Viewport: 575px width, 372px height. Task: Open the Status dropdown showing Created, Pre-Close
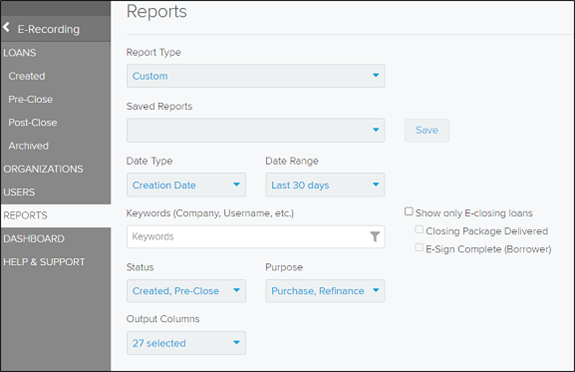click(x=186, y=291)
